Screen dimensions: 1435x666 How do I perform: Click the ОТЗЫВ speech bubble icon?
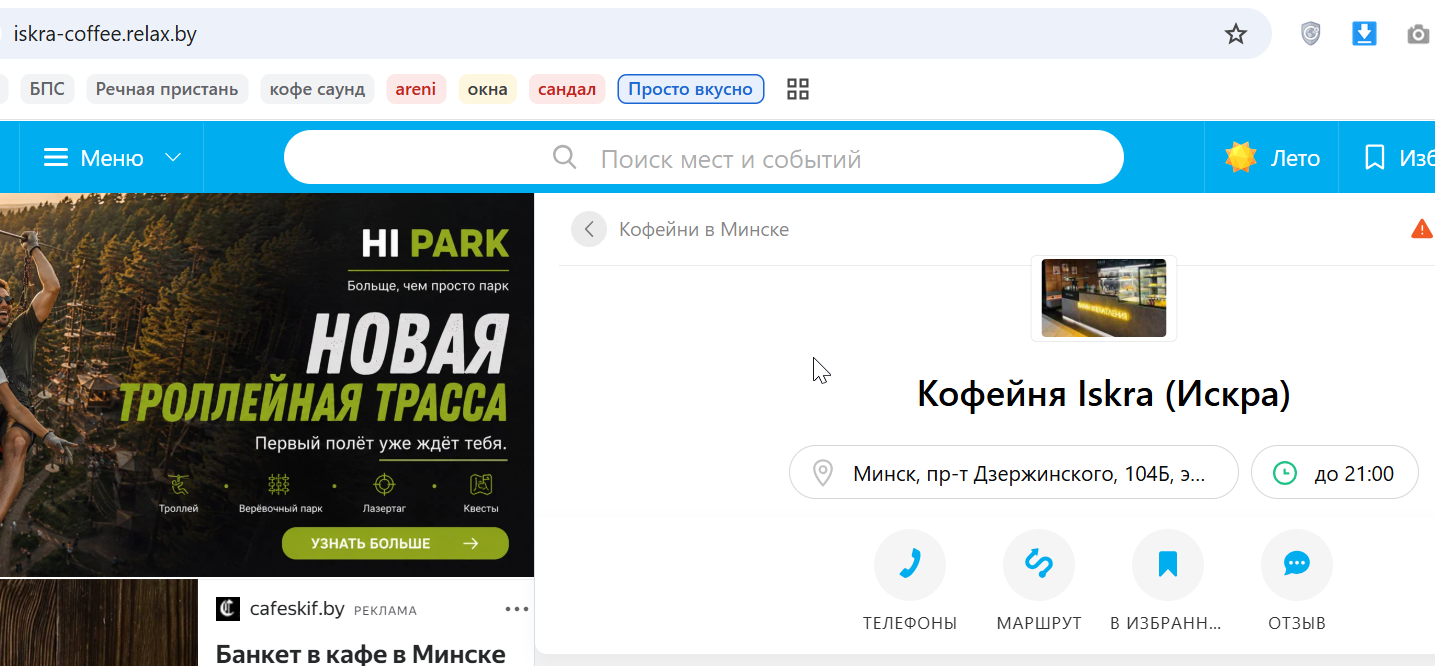click(1297, 565)
